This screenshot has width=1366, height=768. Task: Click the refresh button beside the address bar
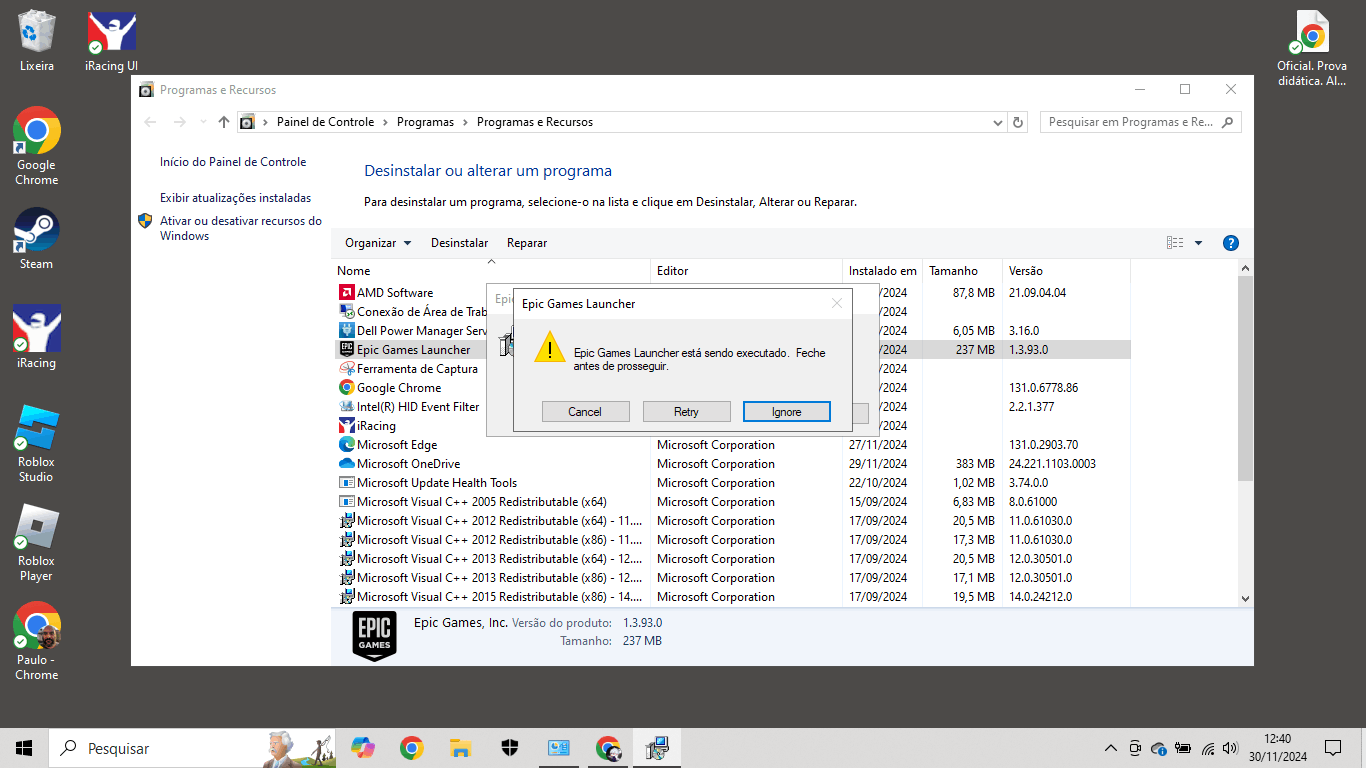pyautogui.click(x=1018, y=122)
